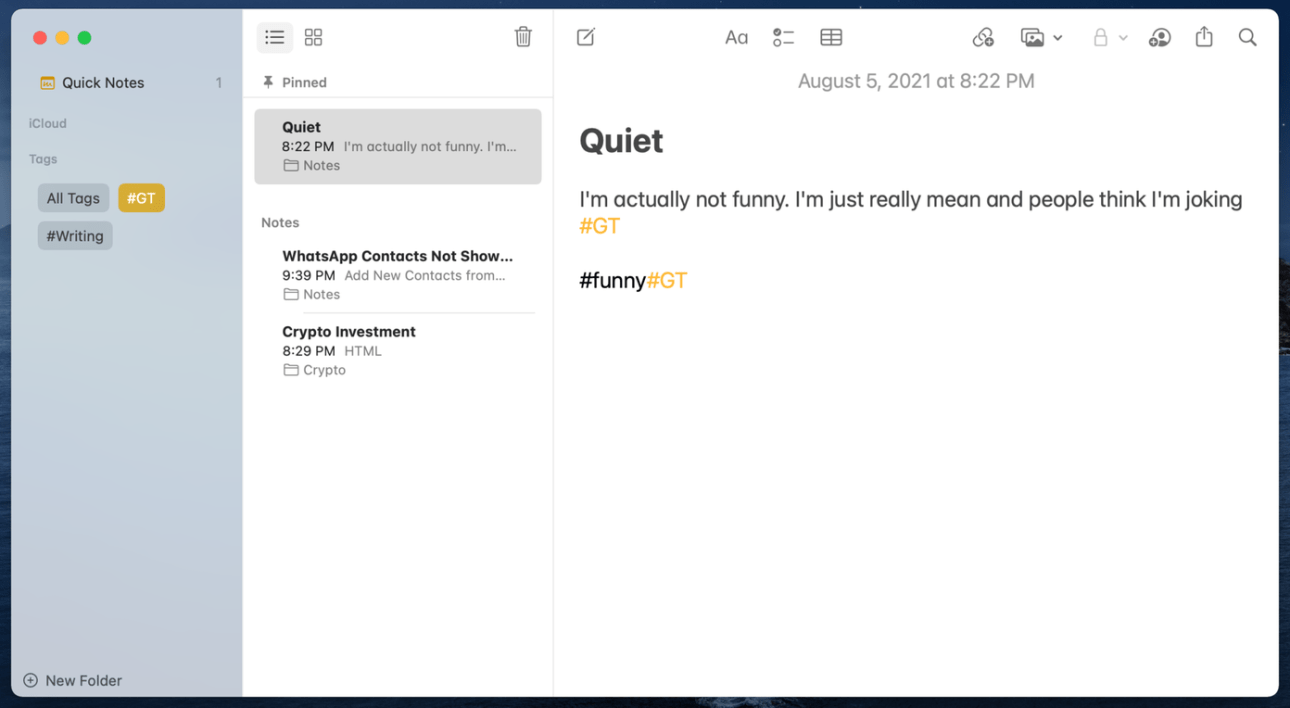The height and width of the screenshot is (708, 1290).
Task: Click the #funny text in the note
Action: click(612, 281)
